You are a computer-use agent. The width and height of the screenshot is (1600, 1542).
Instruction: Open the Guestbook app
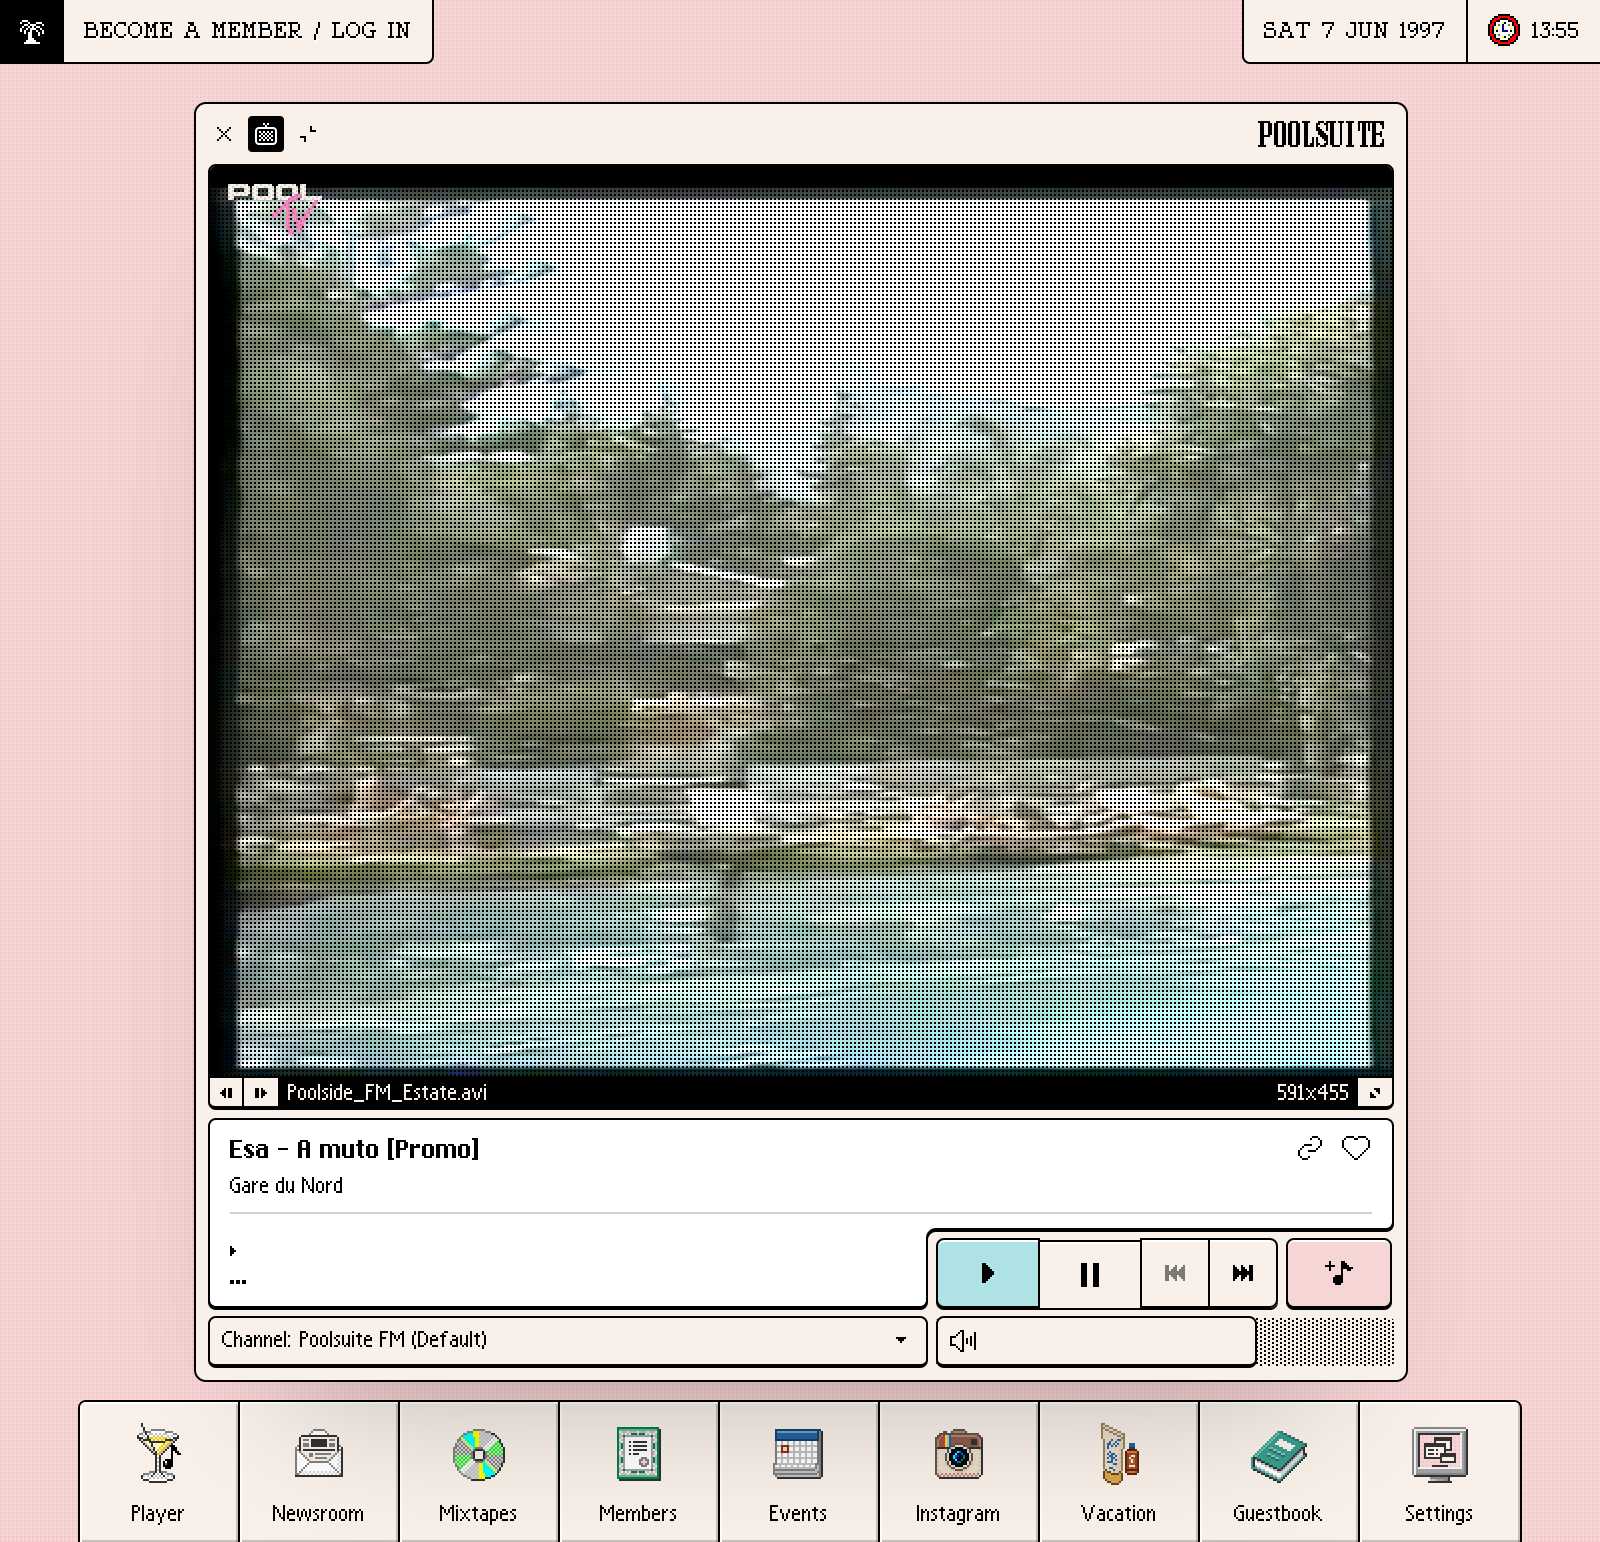[1278, 1471]
